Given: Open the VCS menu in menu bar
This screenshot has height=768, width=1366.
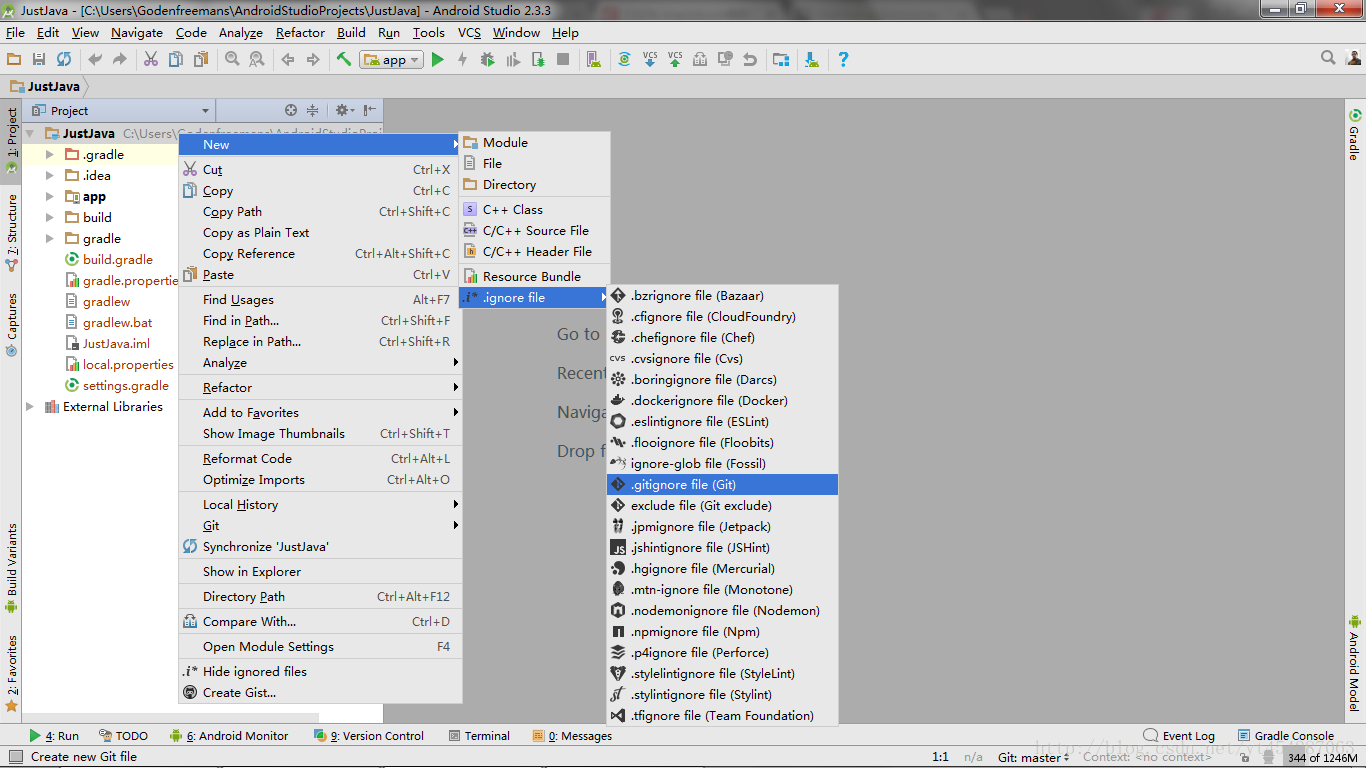Looking at the screenshot, I should pyautogui.click(x=469, y=32).
